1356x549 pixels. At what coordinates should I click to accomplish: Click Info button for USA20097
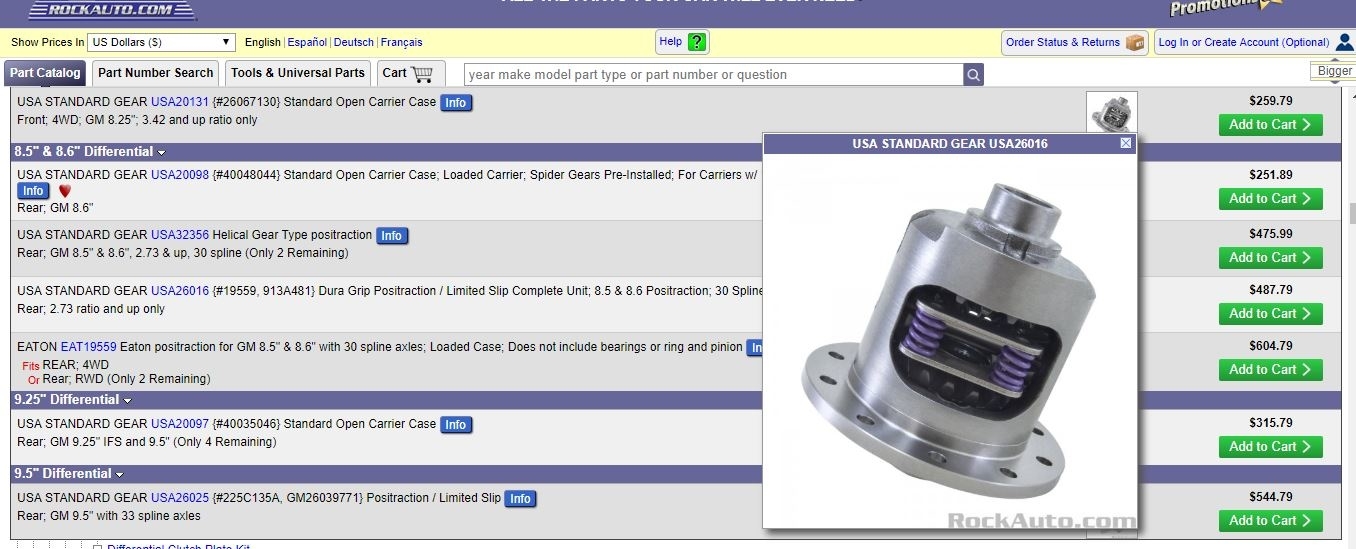(x=456, y=425)
